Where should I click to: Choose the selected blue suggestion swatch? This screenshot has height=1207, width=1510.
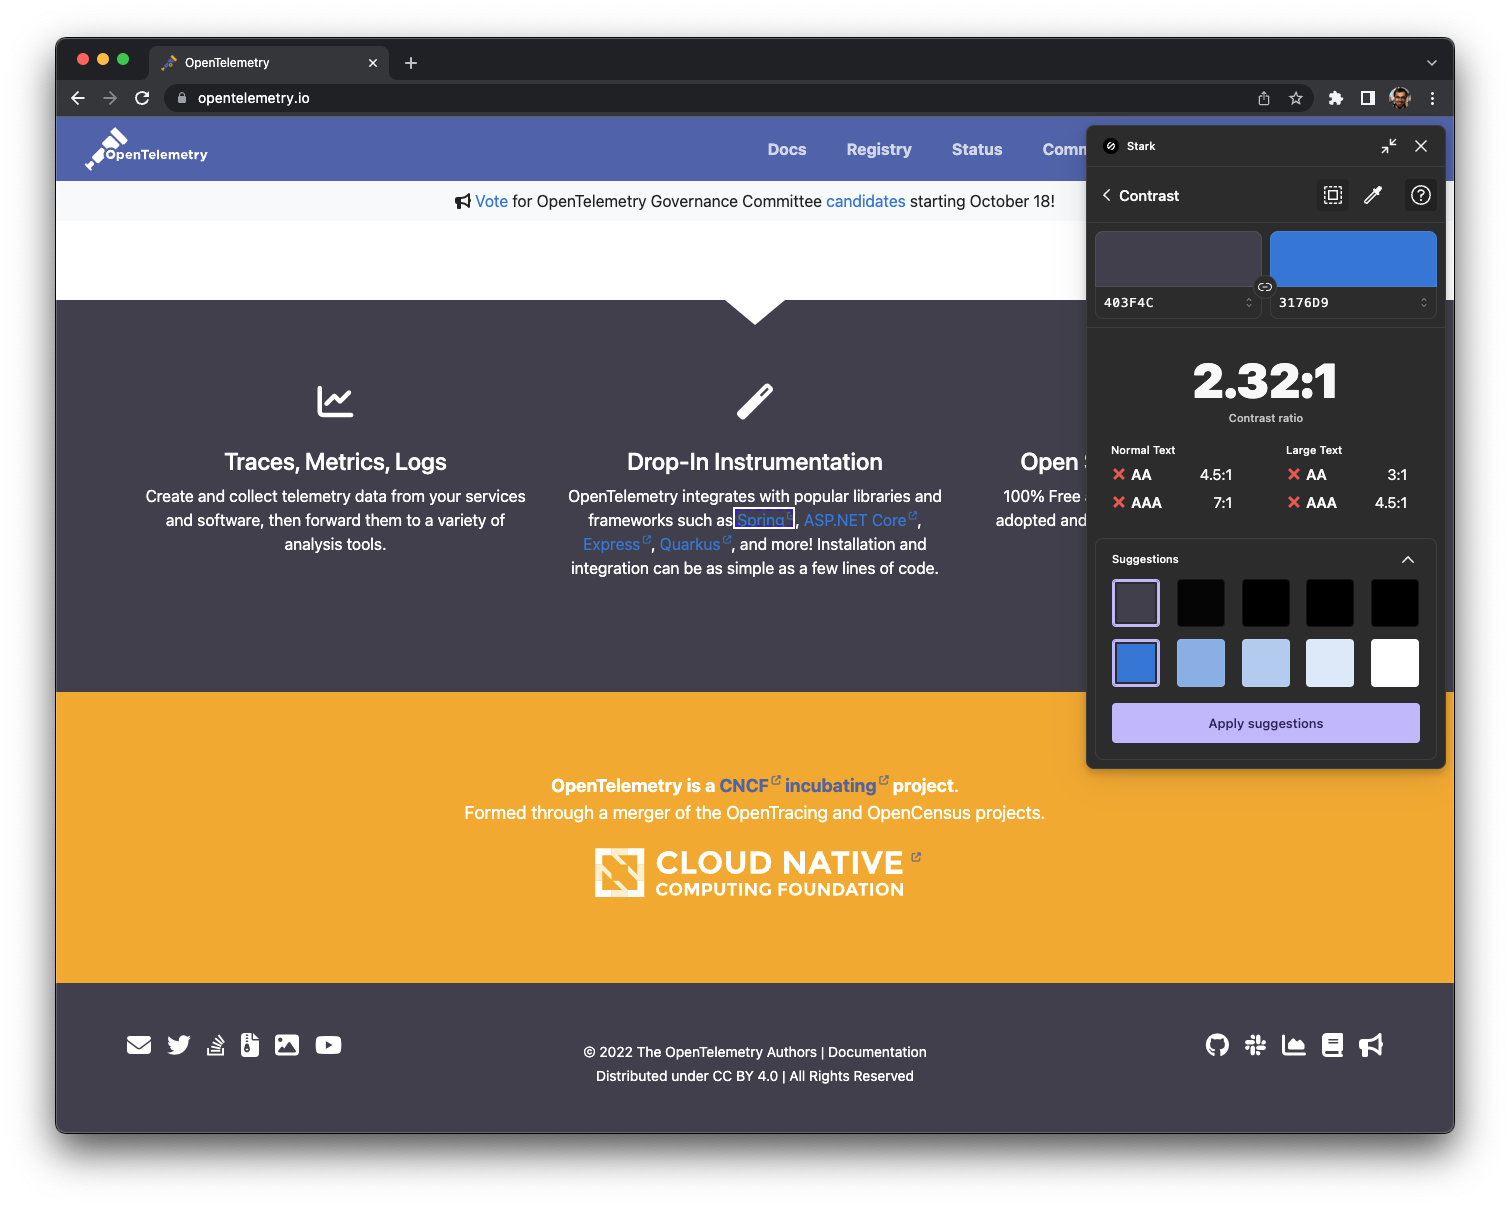tap(1136, 663)
